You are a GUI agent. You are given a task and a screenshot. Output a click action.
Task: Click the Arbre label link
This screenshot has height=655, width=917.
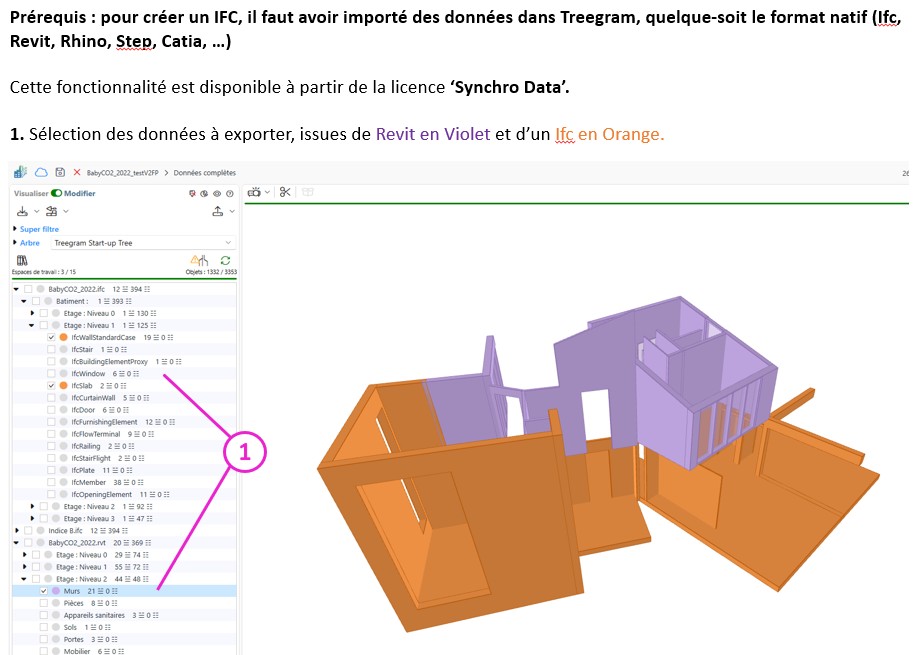pyautogui.click(x=30, y=243)
